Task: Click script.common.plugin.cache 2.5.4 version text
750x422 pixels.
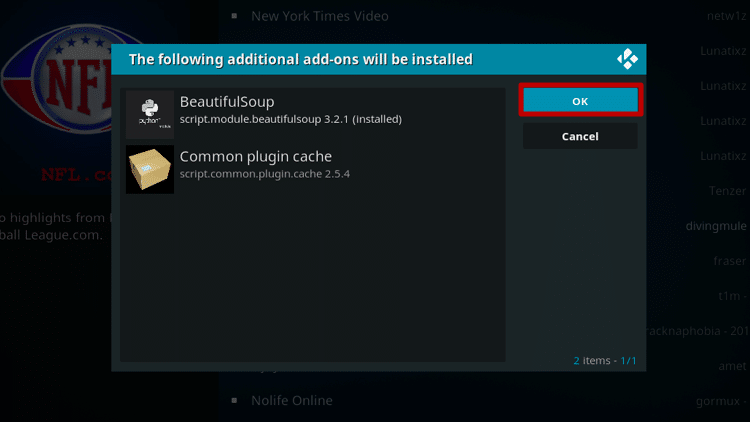Action: coord(265,174)
